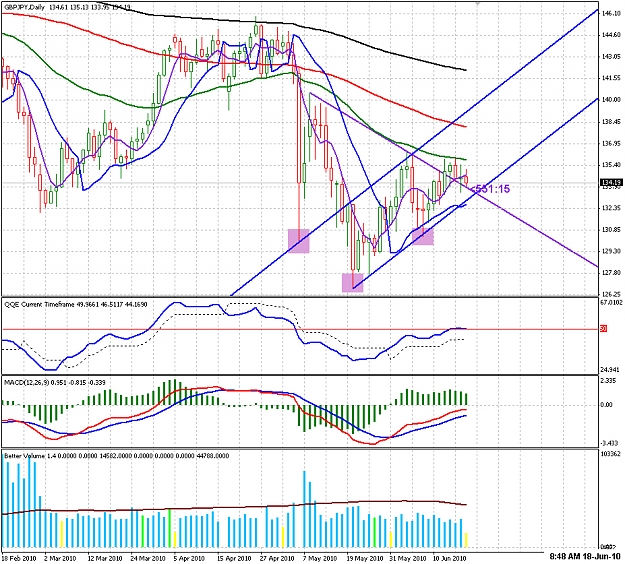The image size is (625, 564).
Task: Click the 0.00 MACD zero level label
Action: 606,405
